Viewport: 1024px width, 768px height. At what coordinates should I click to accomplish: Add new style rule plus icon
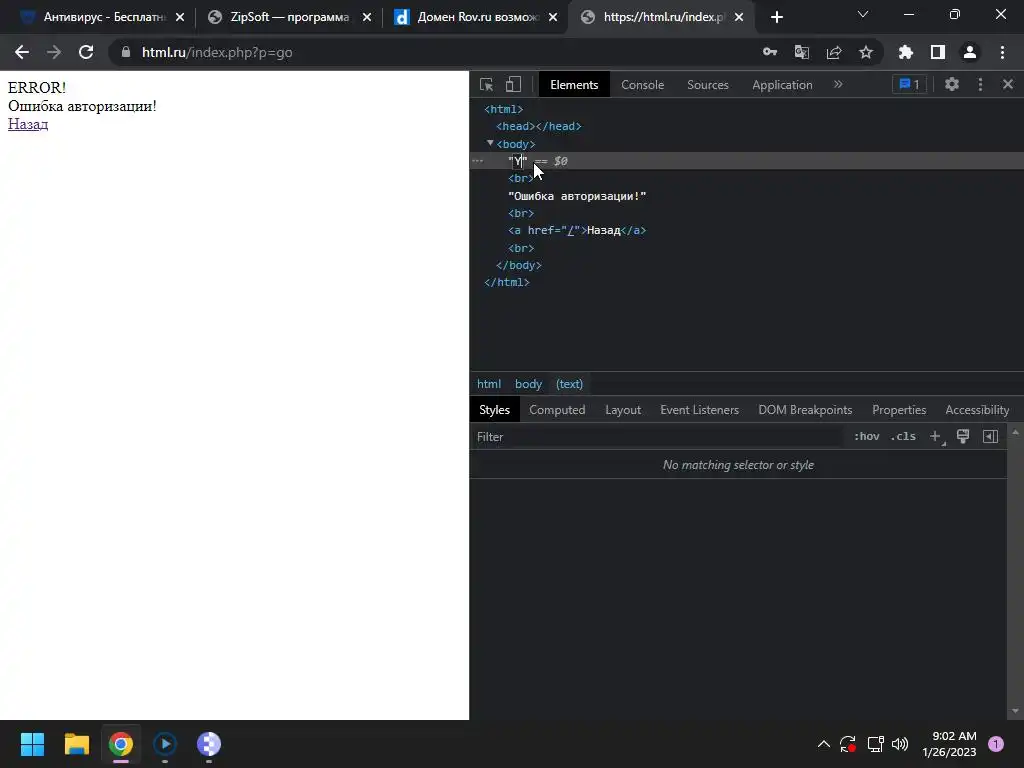(936, 437)
